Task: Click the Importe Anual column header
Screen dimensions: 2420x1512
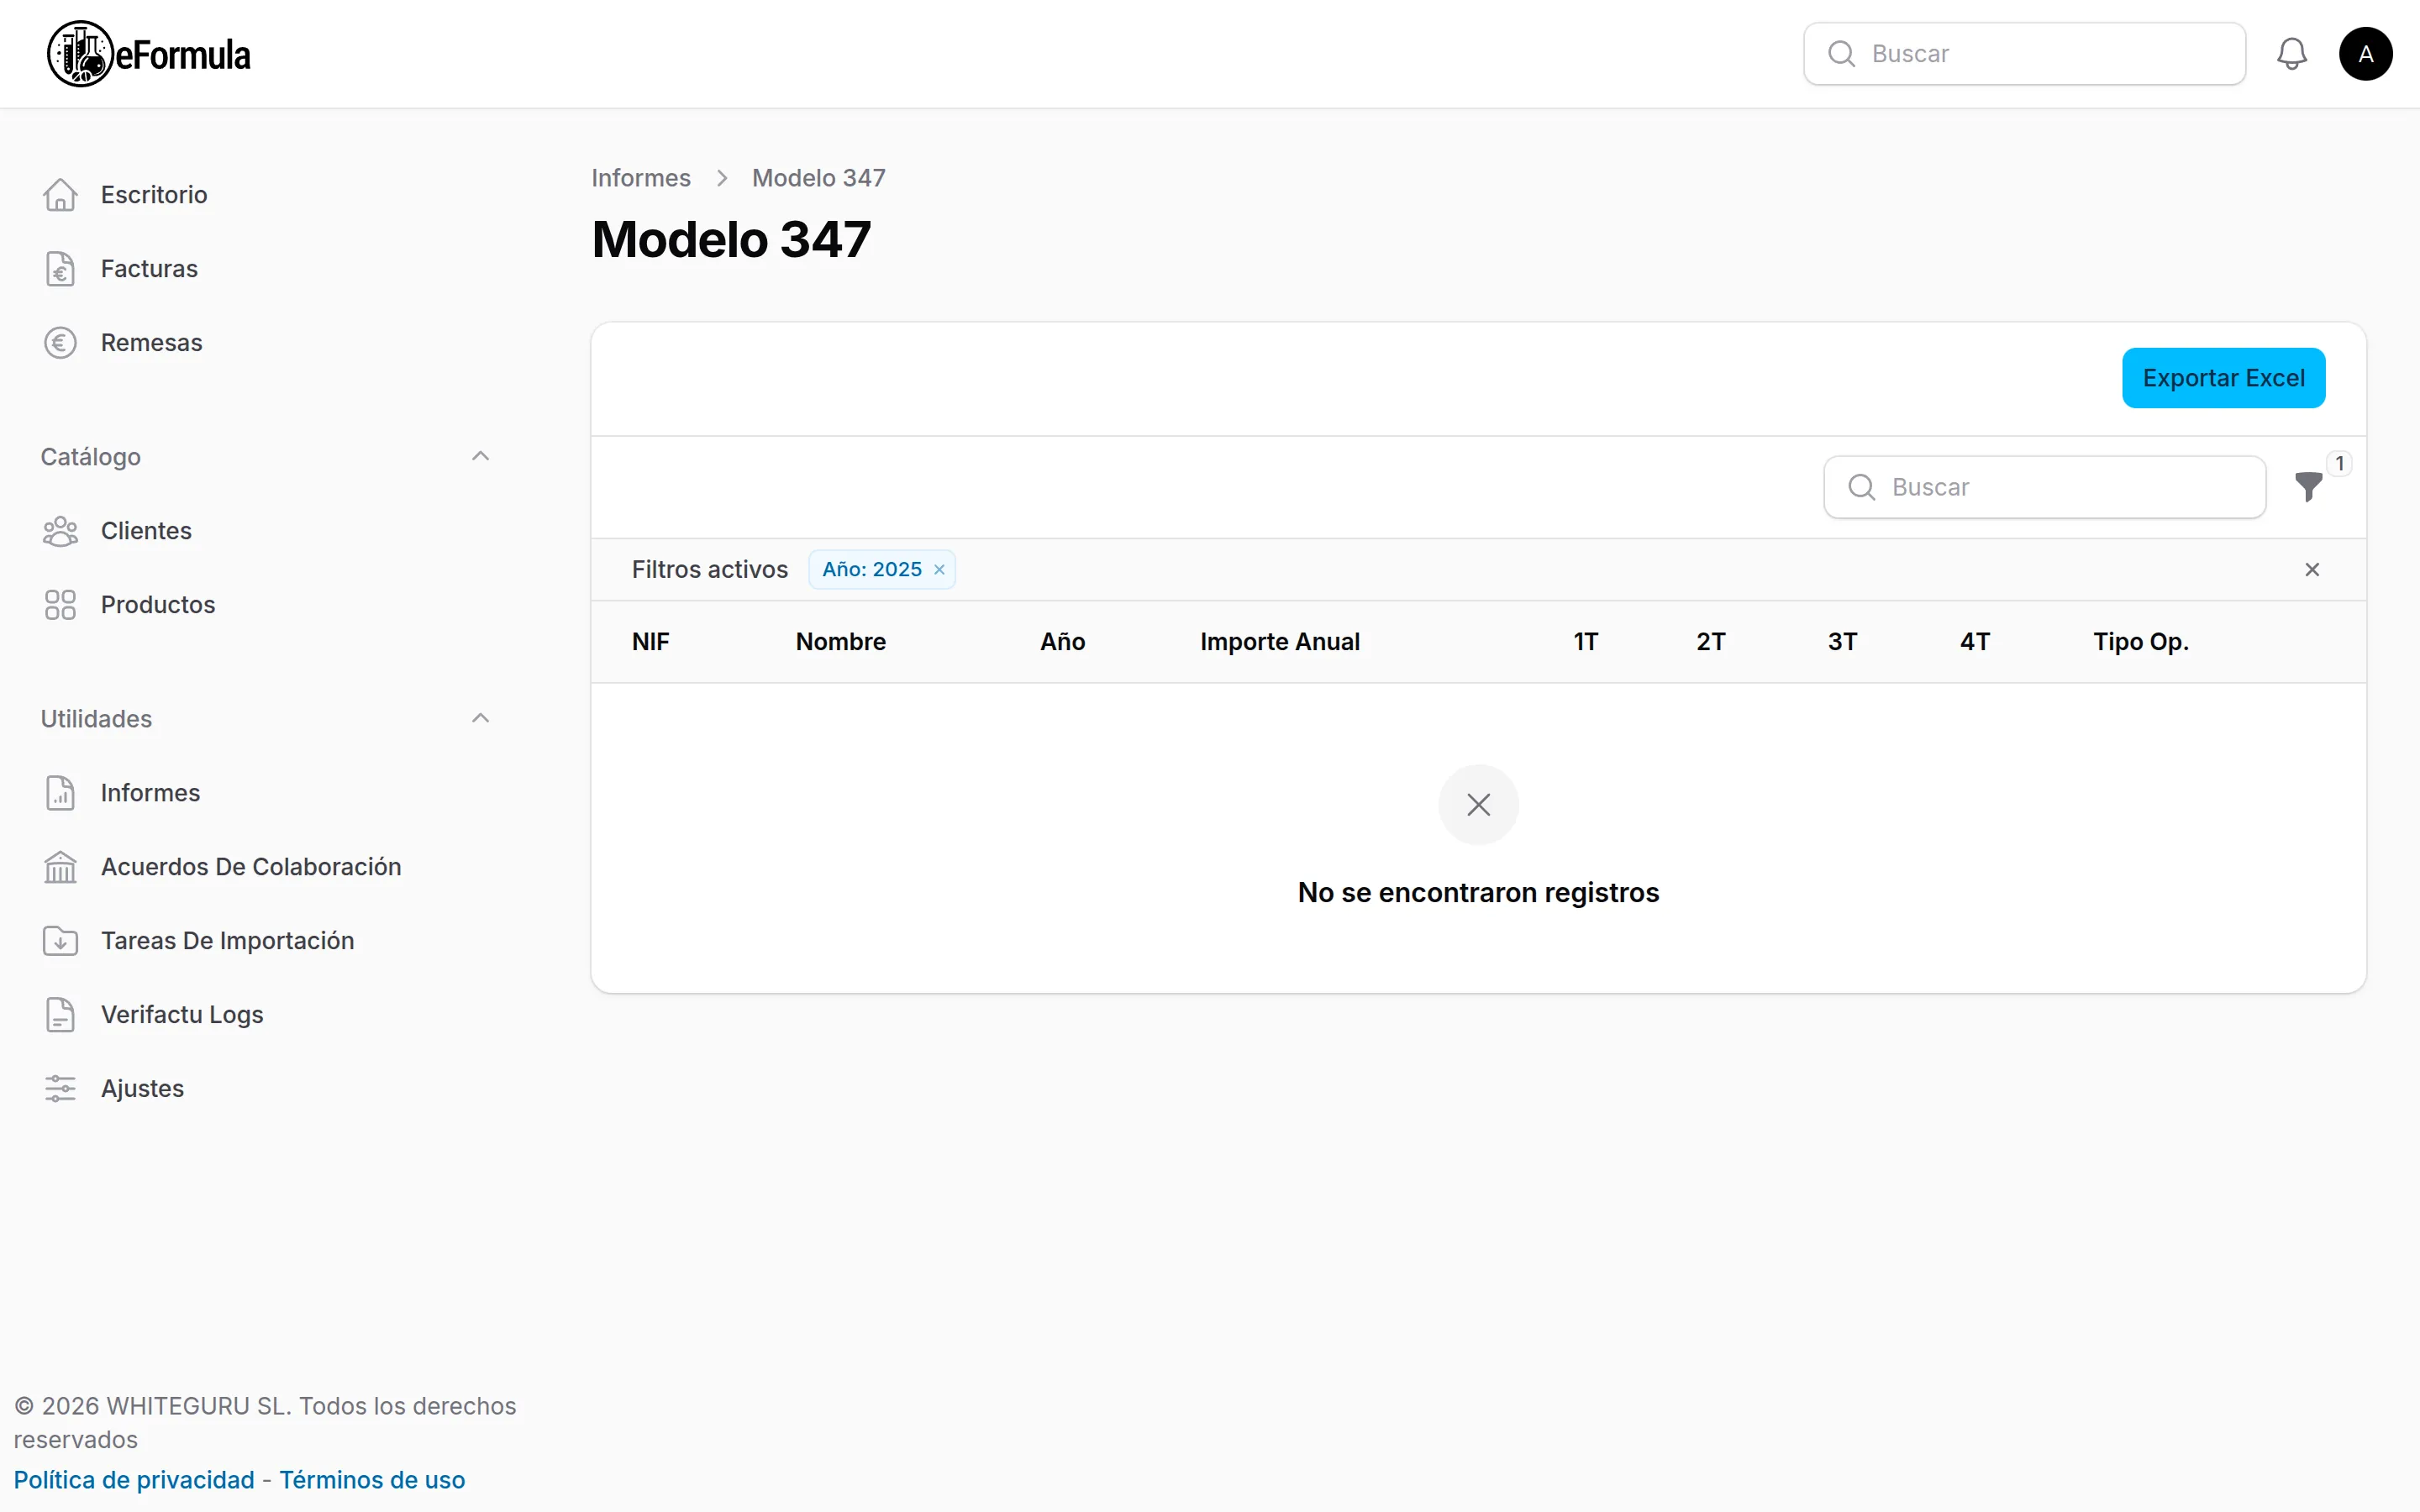Action: 1279,642
